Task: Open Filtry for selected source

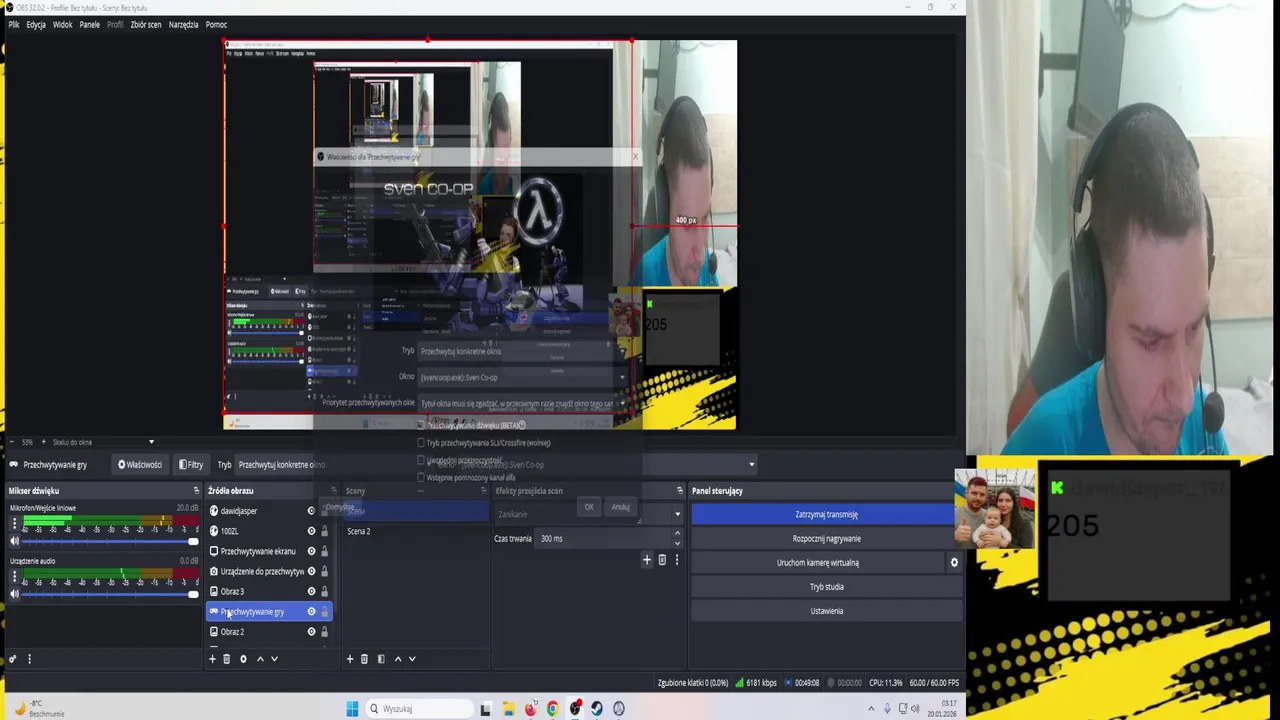Action: tap(191, 465)
